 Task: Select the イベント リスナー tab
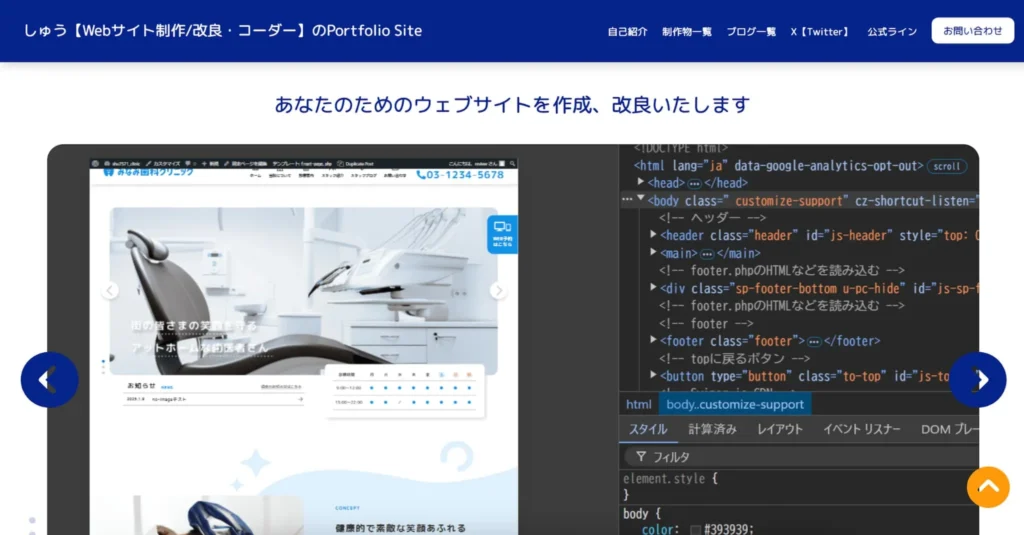[862, 429]
